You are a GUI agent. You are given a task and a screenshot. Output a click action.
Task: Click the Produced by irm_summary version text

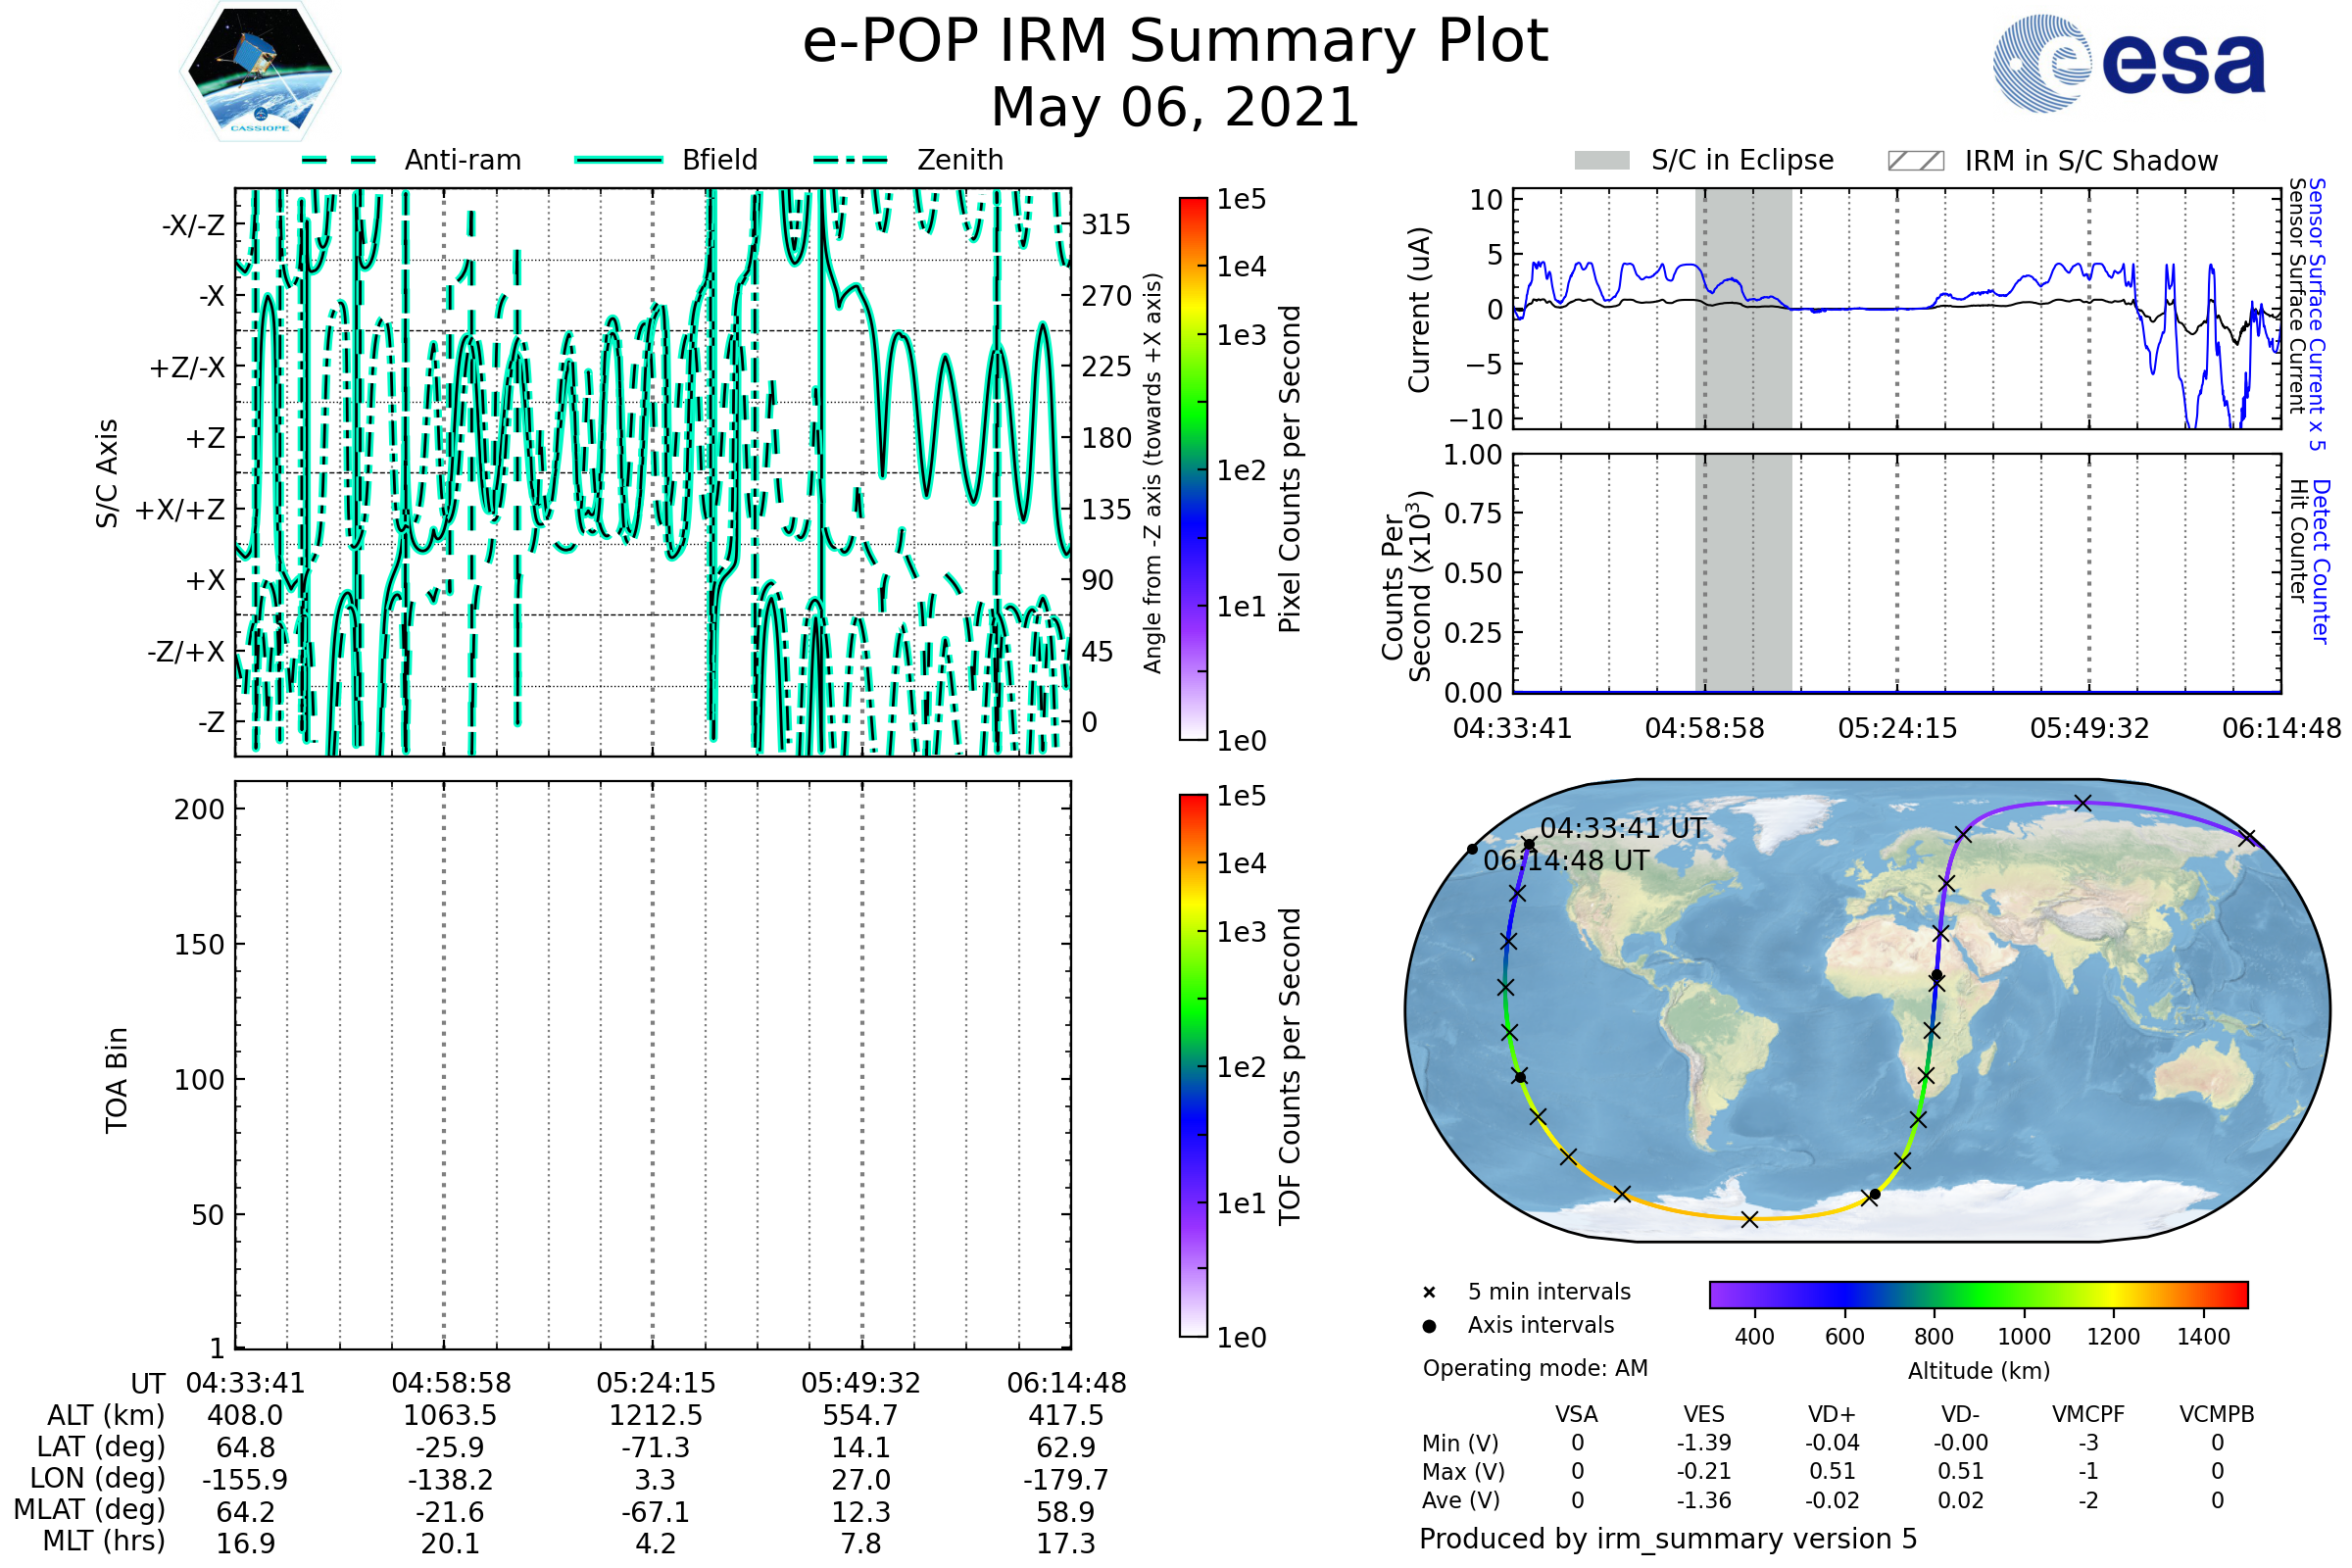pyautogui.click(x=1667, y=1539)
